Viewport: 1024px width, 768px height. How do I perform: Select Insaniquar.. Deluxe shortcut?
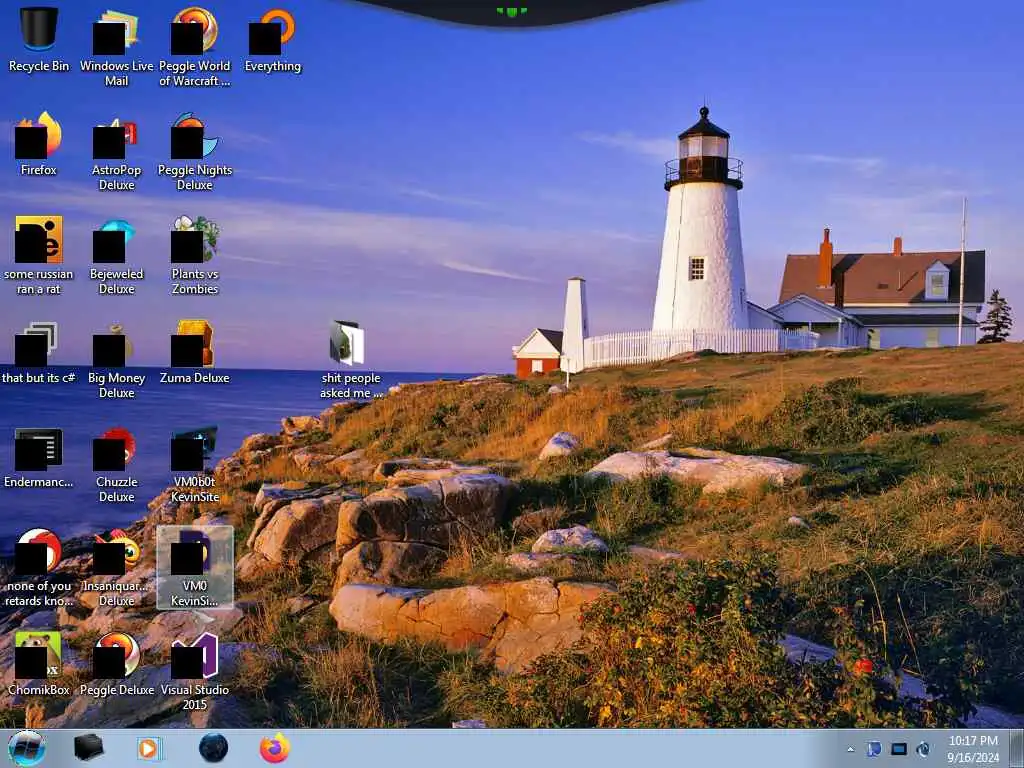[116, 568]
